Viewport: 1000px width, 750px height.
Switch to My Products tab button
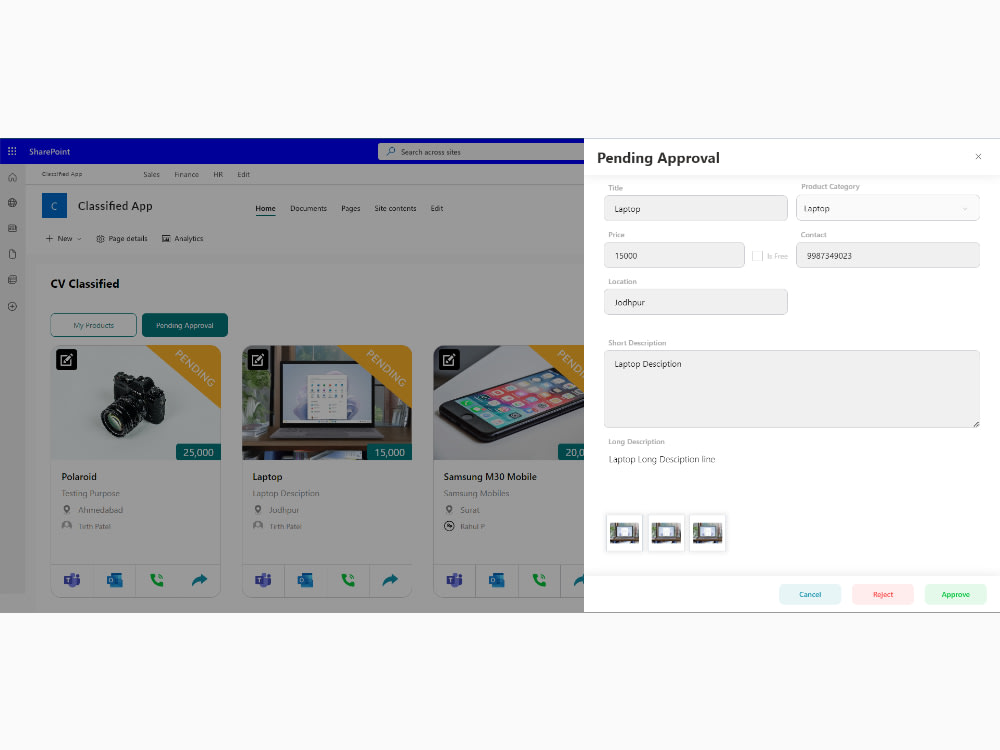94,325
